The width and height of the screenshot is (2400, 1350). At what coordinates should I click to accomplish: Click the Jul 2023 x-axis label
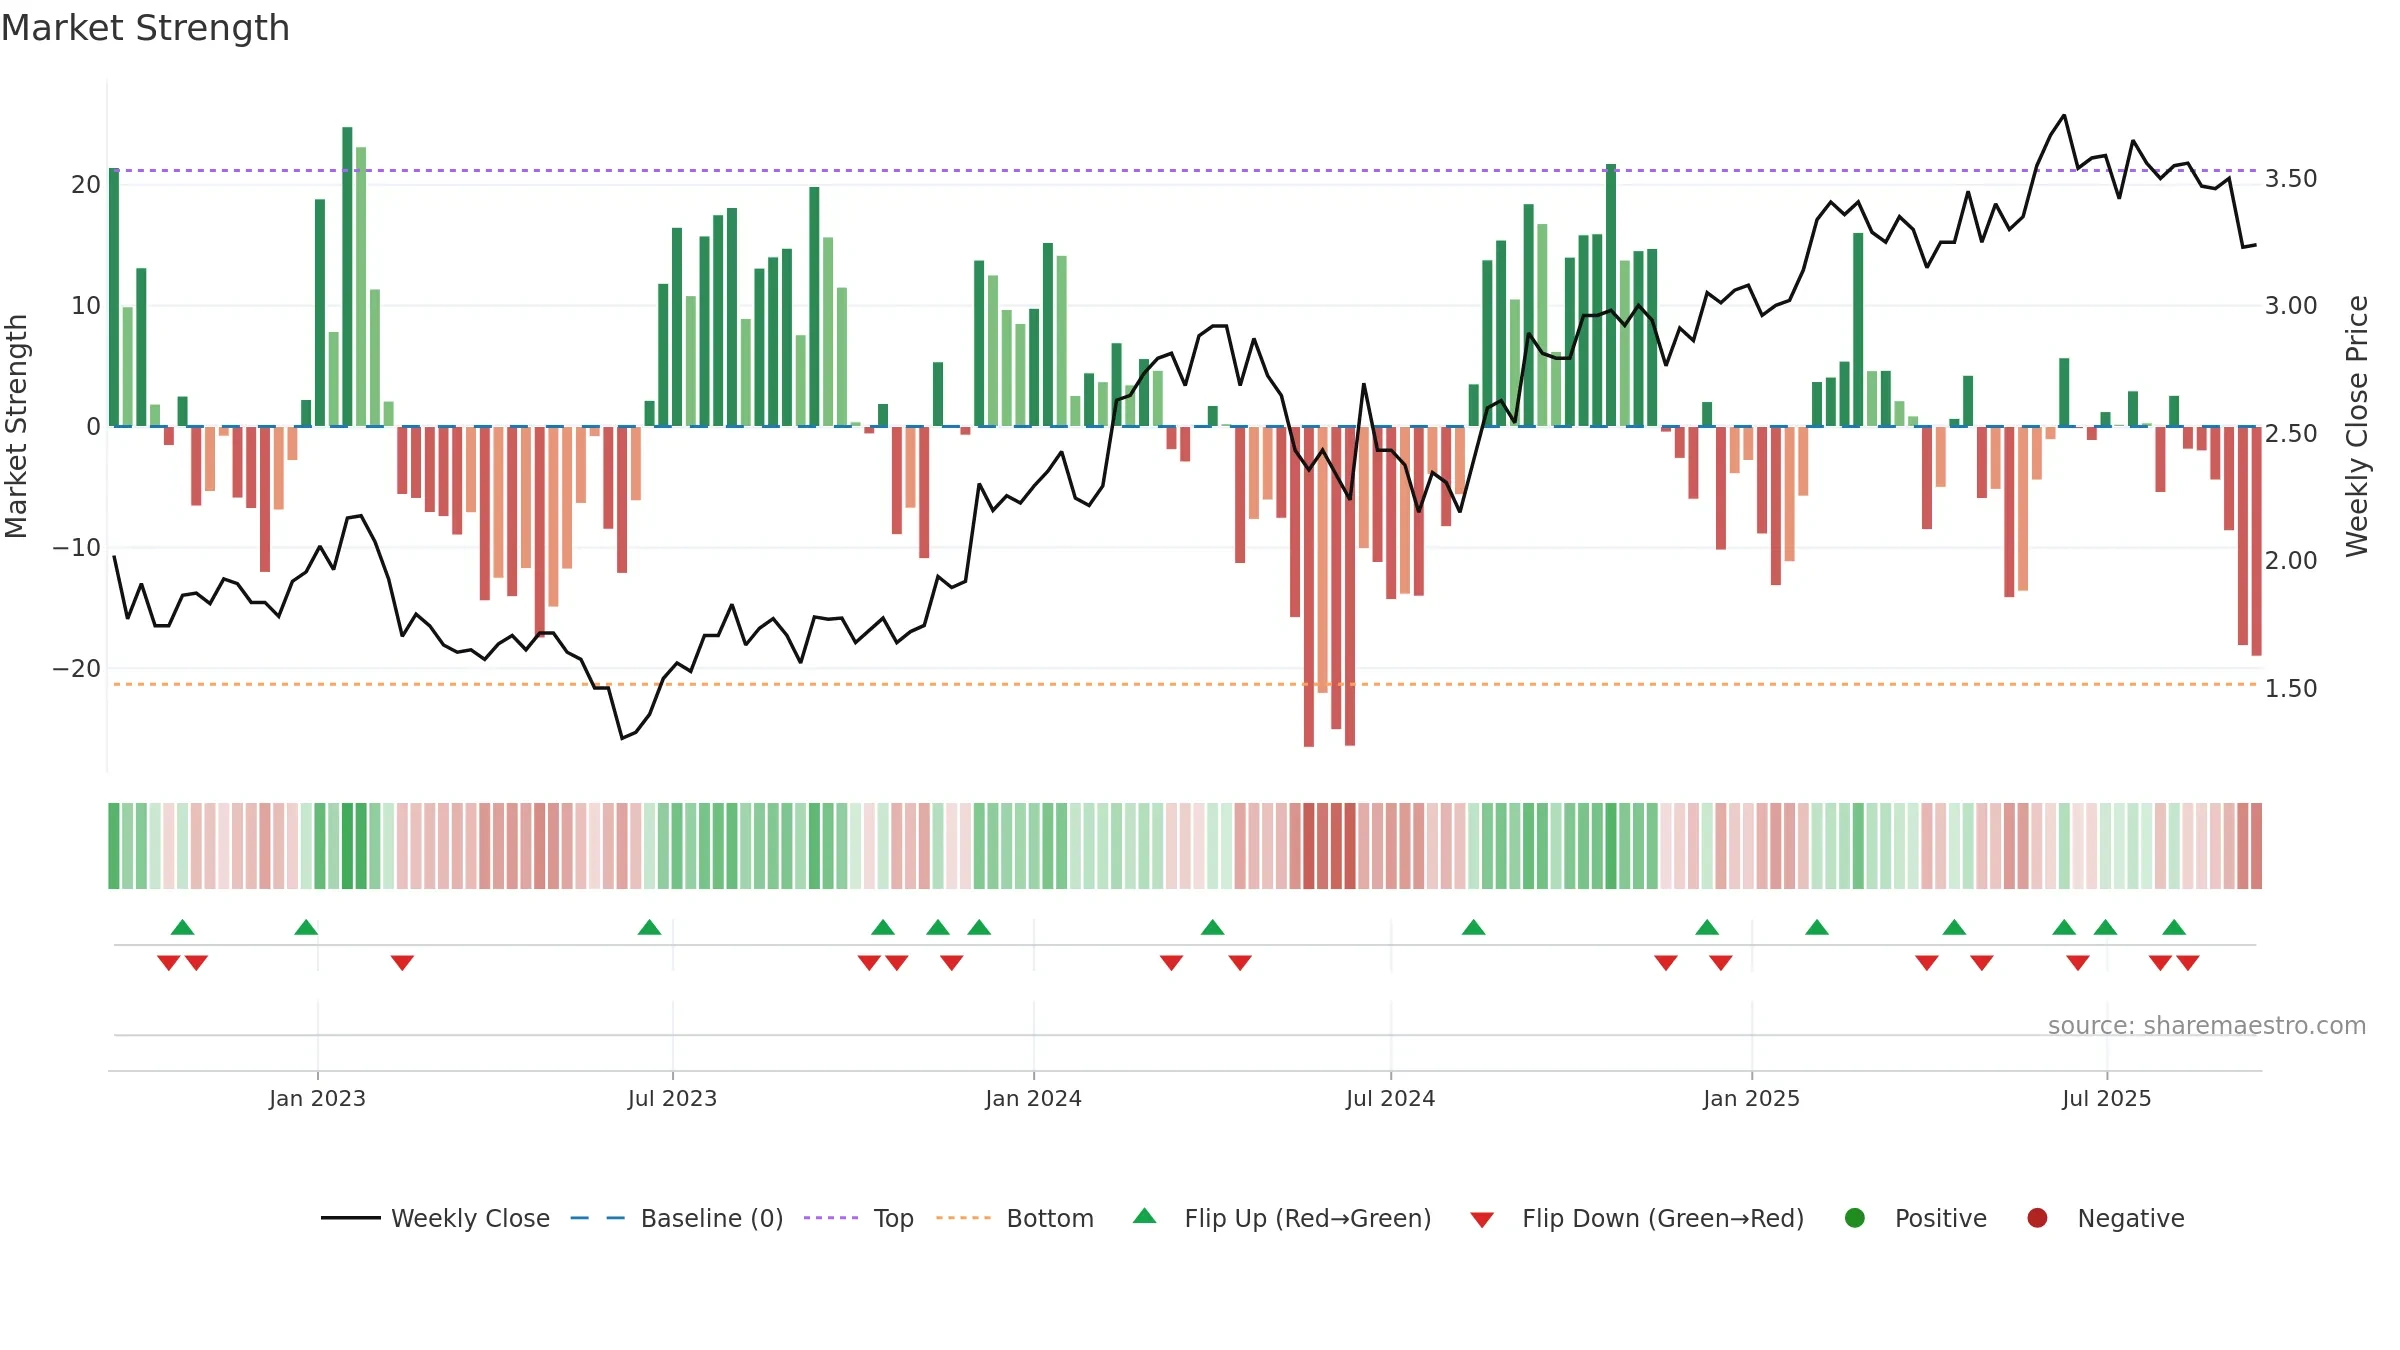pos(672,1098)
